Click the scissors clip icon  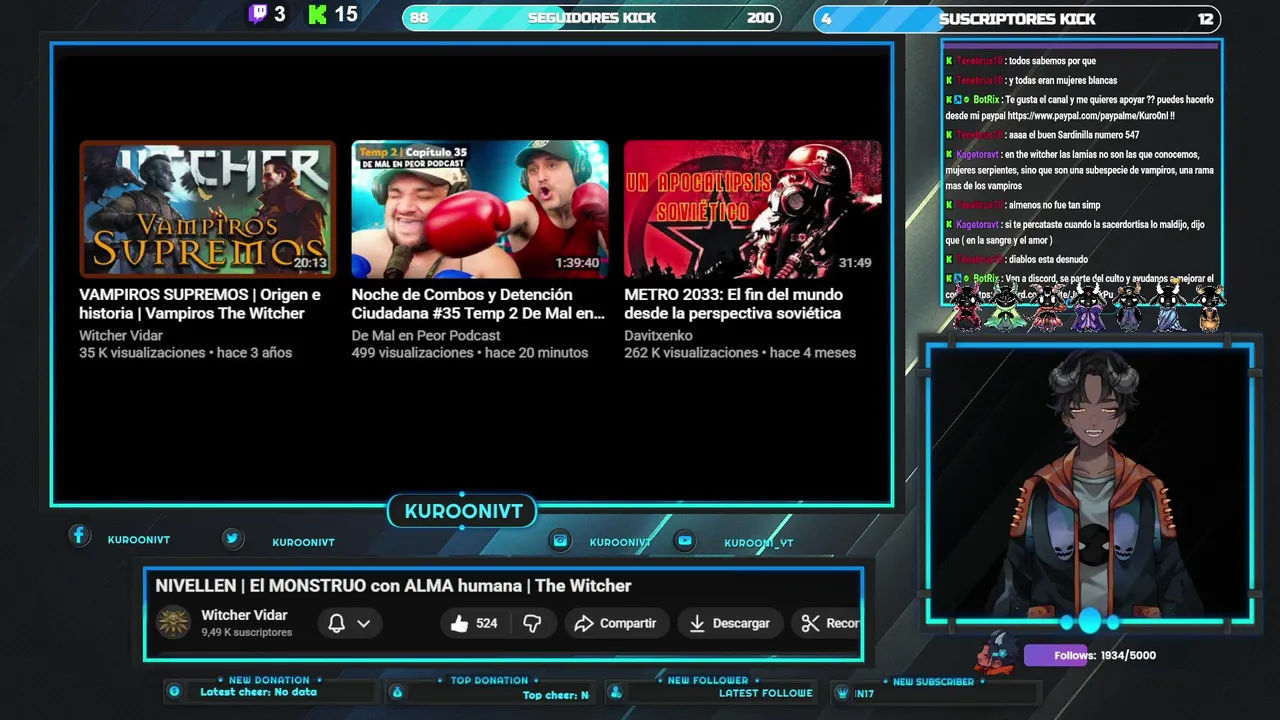click(810, 623)
